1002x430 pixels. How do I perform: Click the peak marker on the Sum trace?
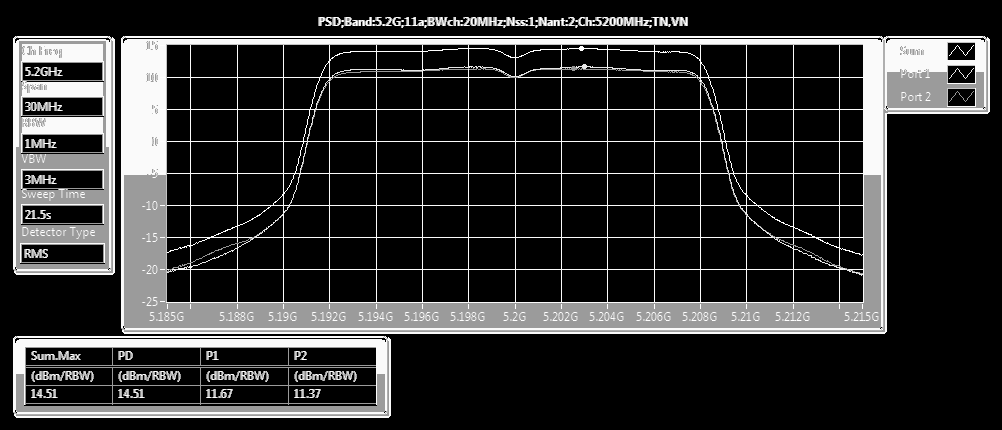(581, 49)
